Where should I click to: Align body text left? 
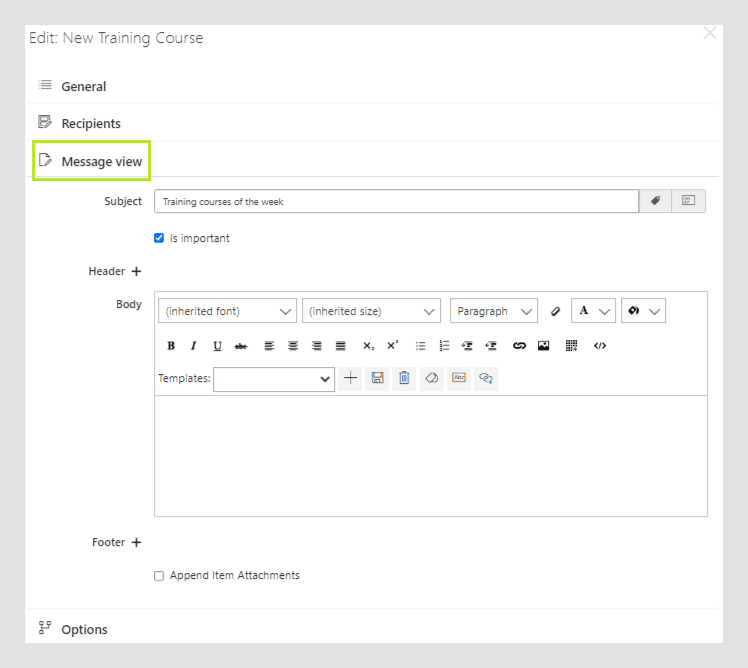[x=269, y=346]
